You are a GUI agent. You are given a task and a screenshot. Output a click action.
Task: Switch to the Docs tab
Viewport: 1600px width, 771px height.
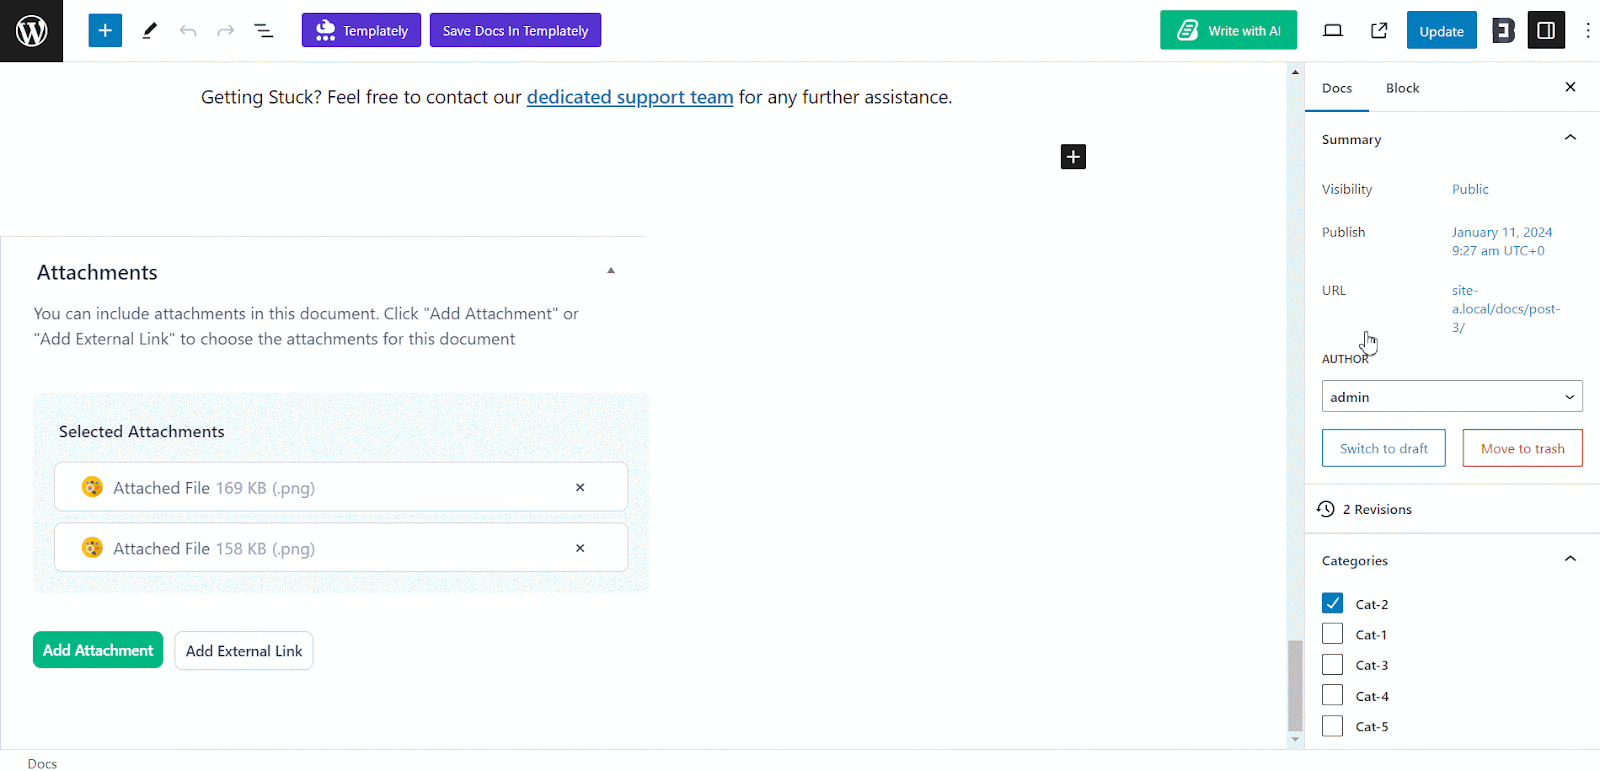[1337, 88]
